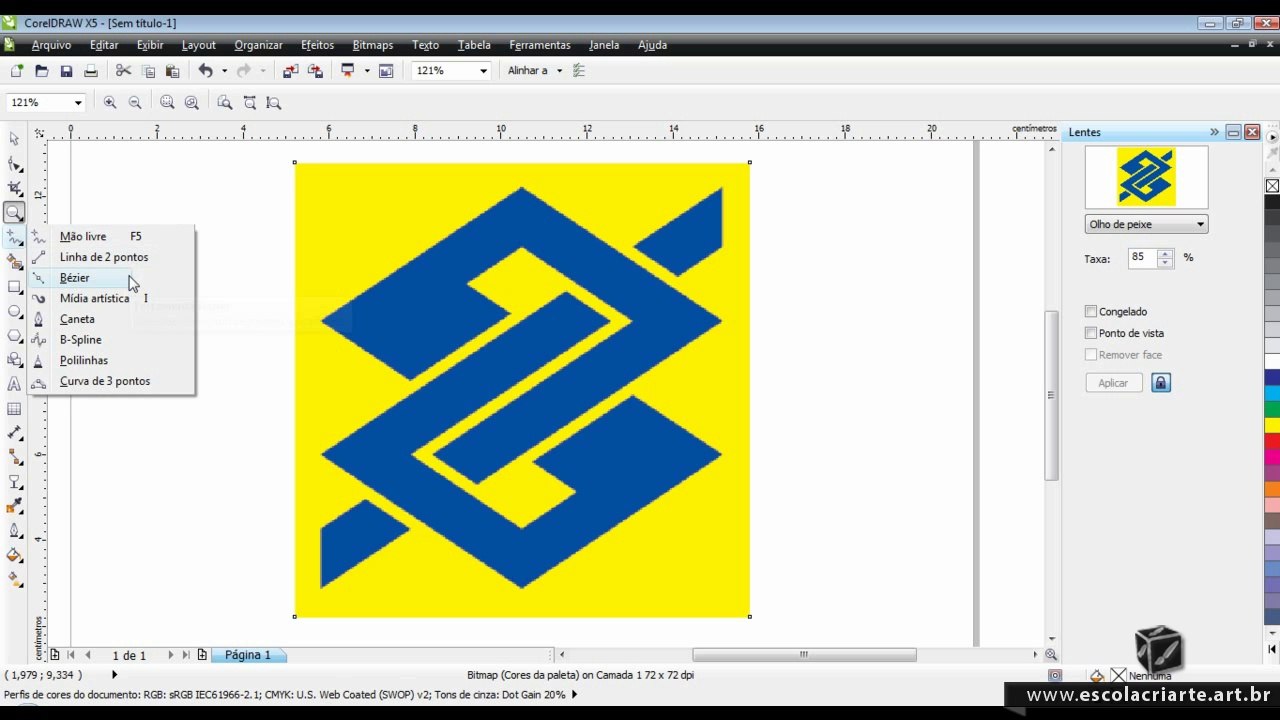The width and height of the screenshot is (1280, 720).
Task: Open the Ferramentas menu
Action: click(540, 45)
